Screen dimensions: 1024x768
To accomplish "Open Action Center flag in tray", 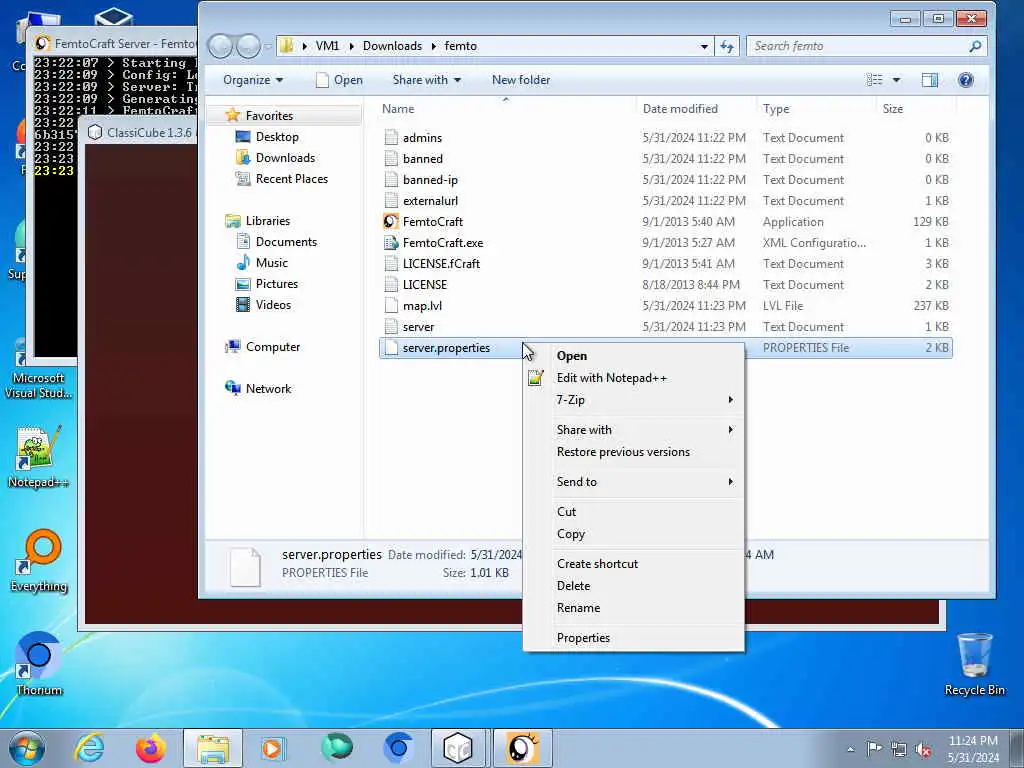I will coord(874,749).
